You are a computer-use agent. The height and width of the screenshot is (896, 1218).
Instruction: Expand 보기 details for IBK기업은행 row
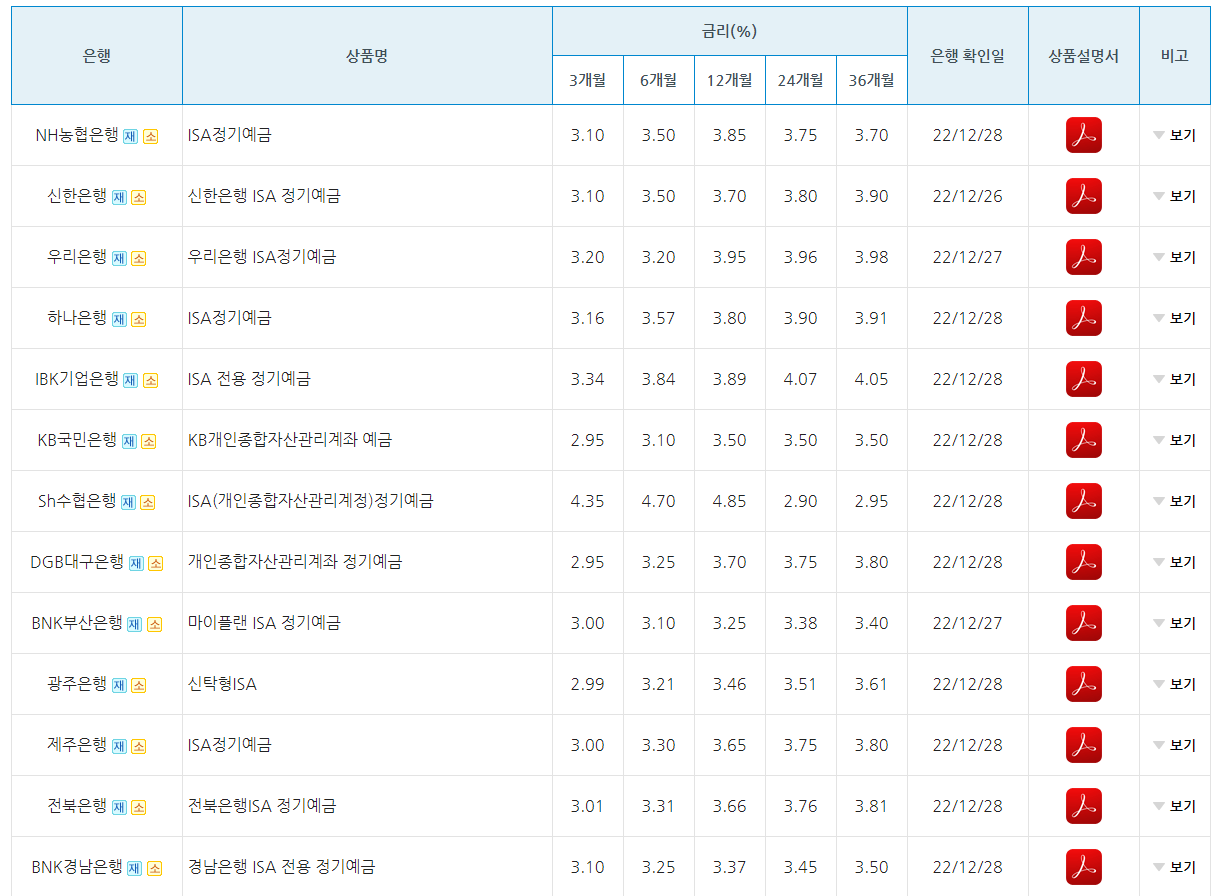[x=1174, y=379]
